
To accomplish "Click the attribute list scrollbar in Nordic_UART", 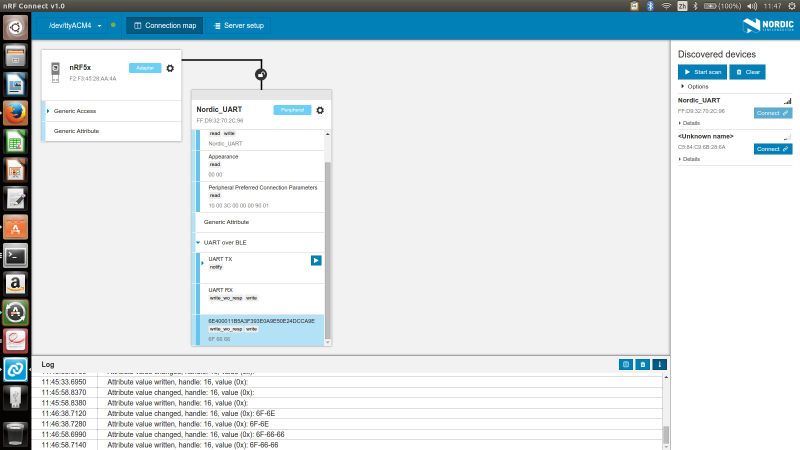I will click(328, 250).
